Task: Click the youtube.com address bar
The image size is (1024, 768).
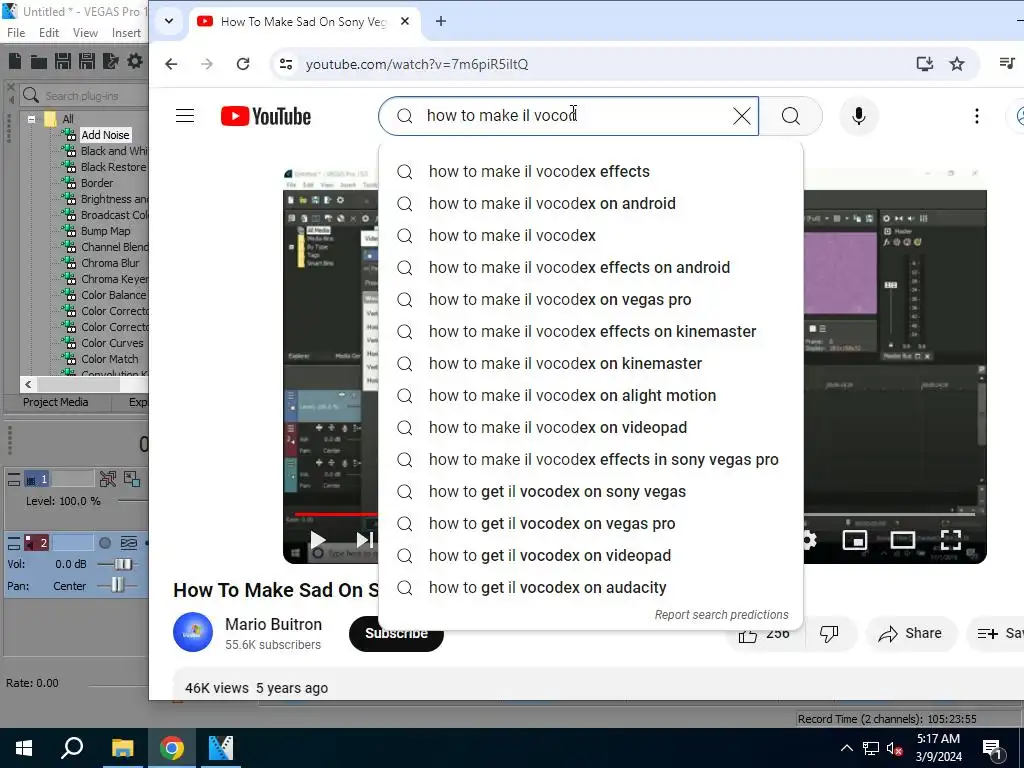Action: (x=417, y=64)
